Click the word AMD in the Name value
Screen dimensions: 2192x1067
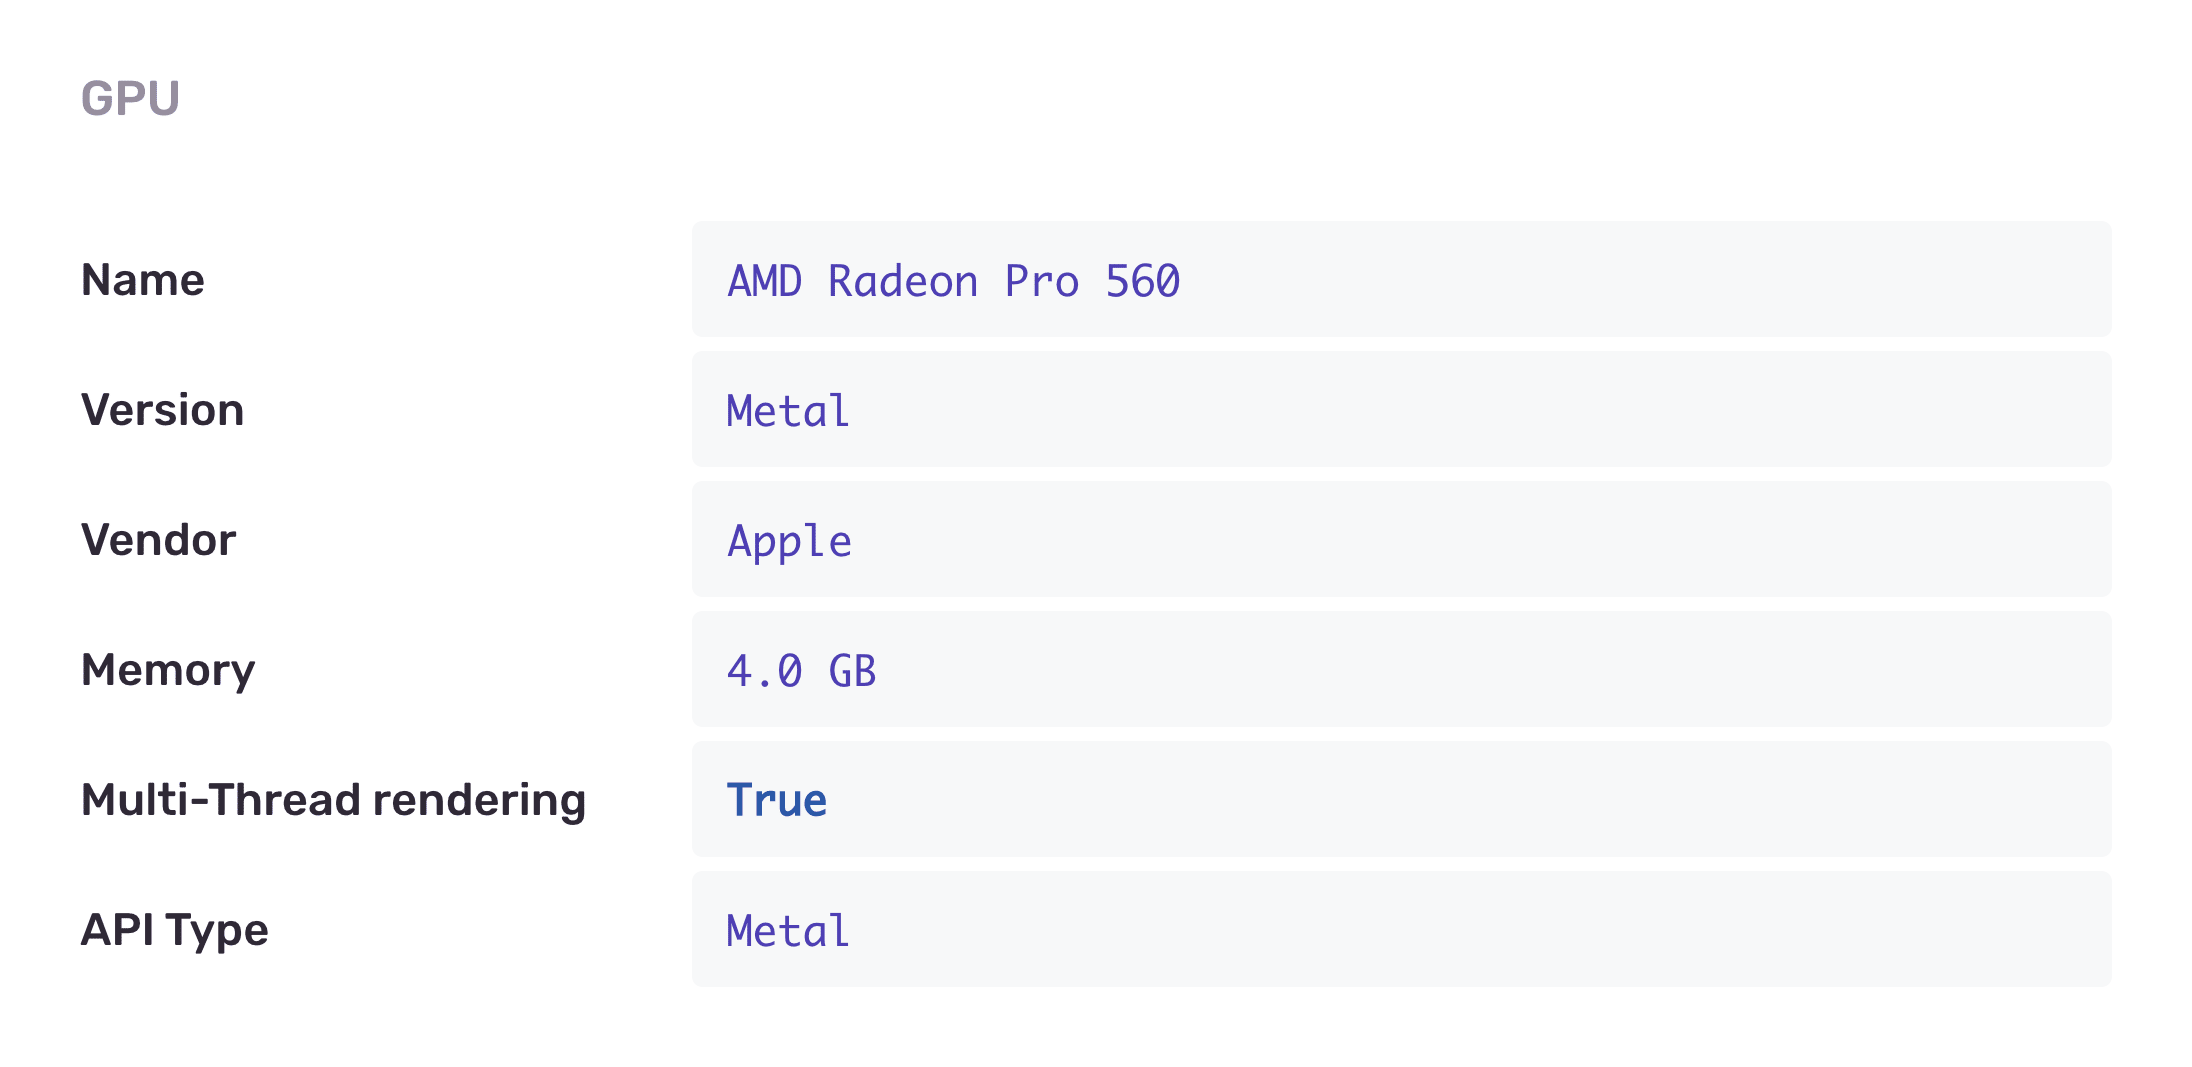(765, 281)
